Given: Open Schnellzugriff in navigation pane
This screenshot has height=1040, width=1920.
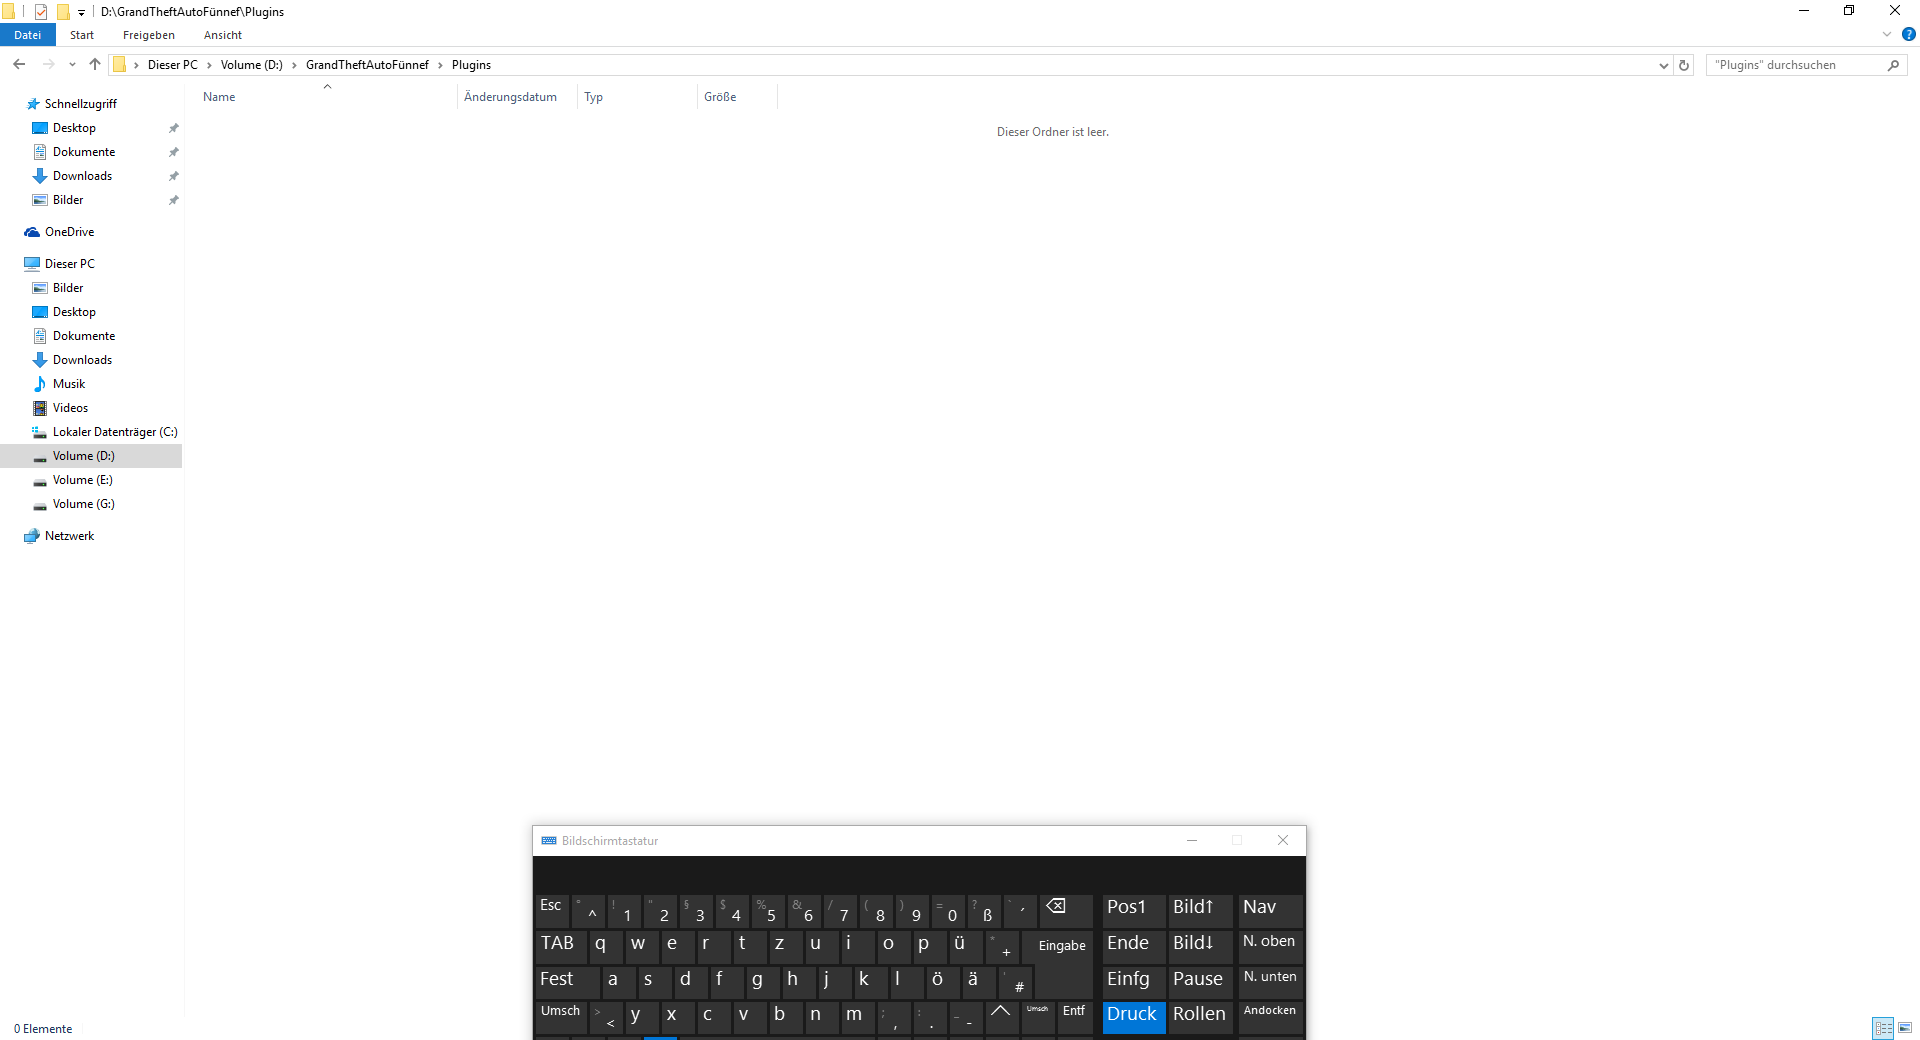Looking at the screenshot, I should pos(80,104).
